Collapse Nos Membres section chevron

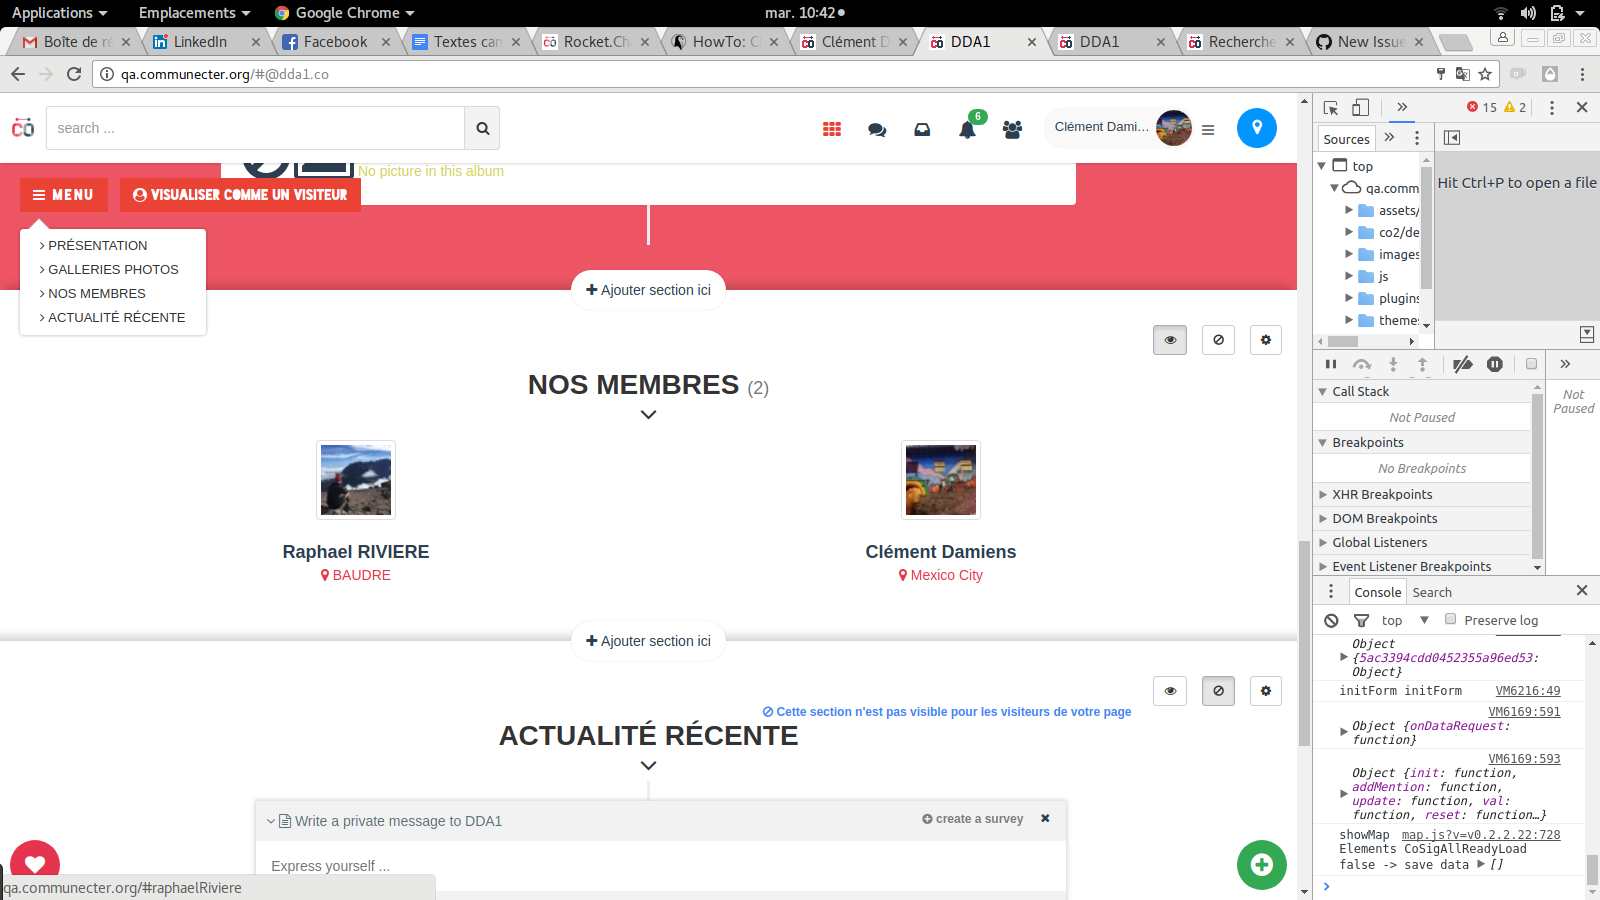point(648,414)
